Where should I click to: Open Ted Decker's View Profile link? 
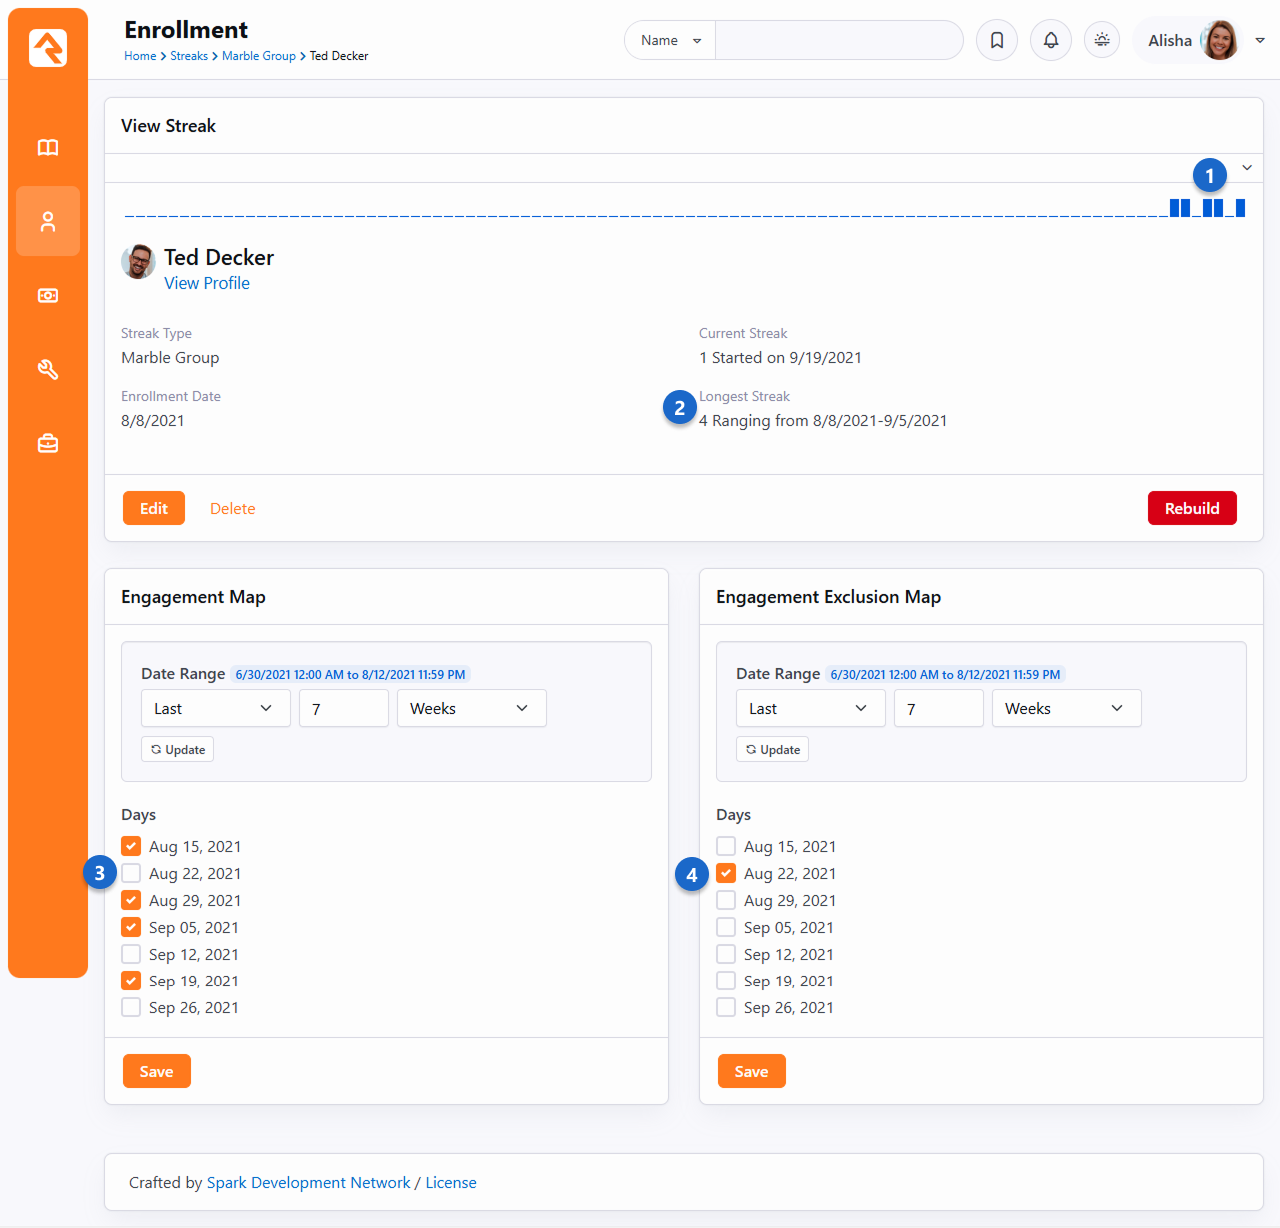(207, 283)
